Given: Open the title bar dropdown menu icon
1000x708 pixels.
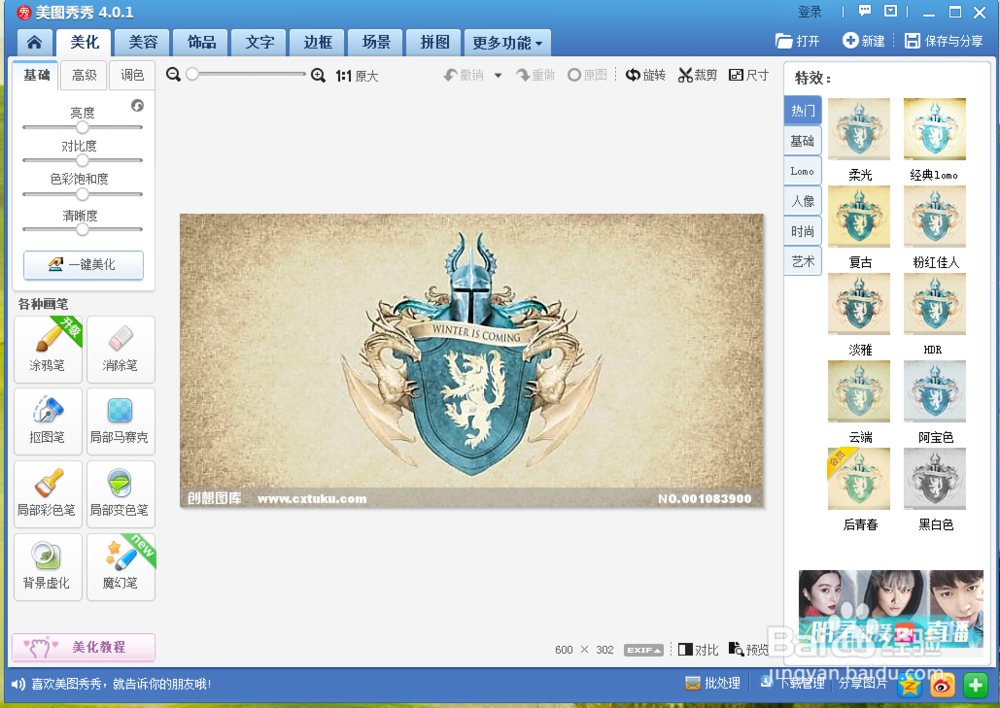Looking at the screenshot, I should point(890,11).
